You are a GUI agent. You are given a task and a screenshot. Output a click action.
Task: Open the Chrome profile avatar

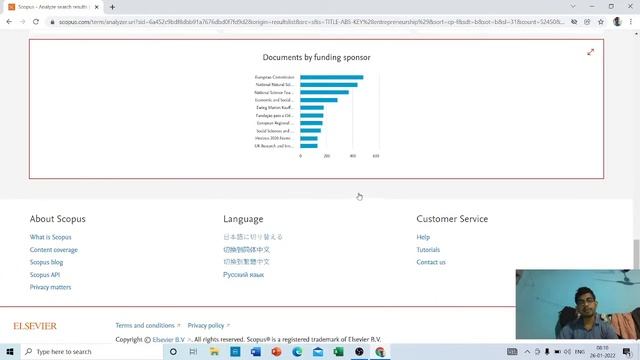click(617, 22)
